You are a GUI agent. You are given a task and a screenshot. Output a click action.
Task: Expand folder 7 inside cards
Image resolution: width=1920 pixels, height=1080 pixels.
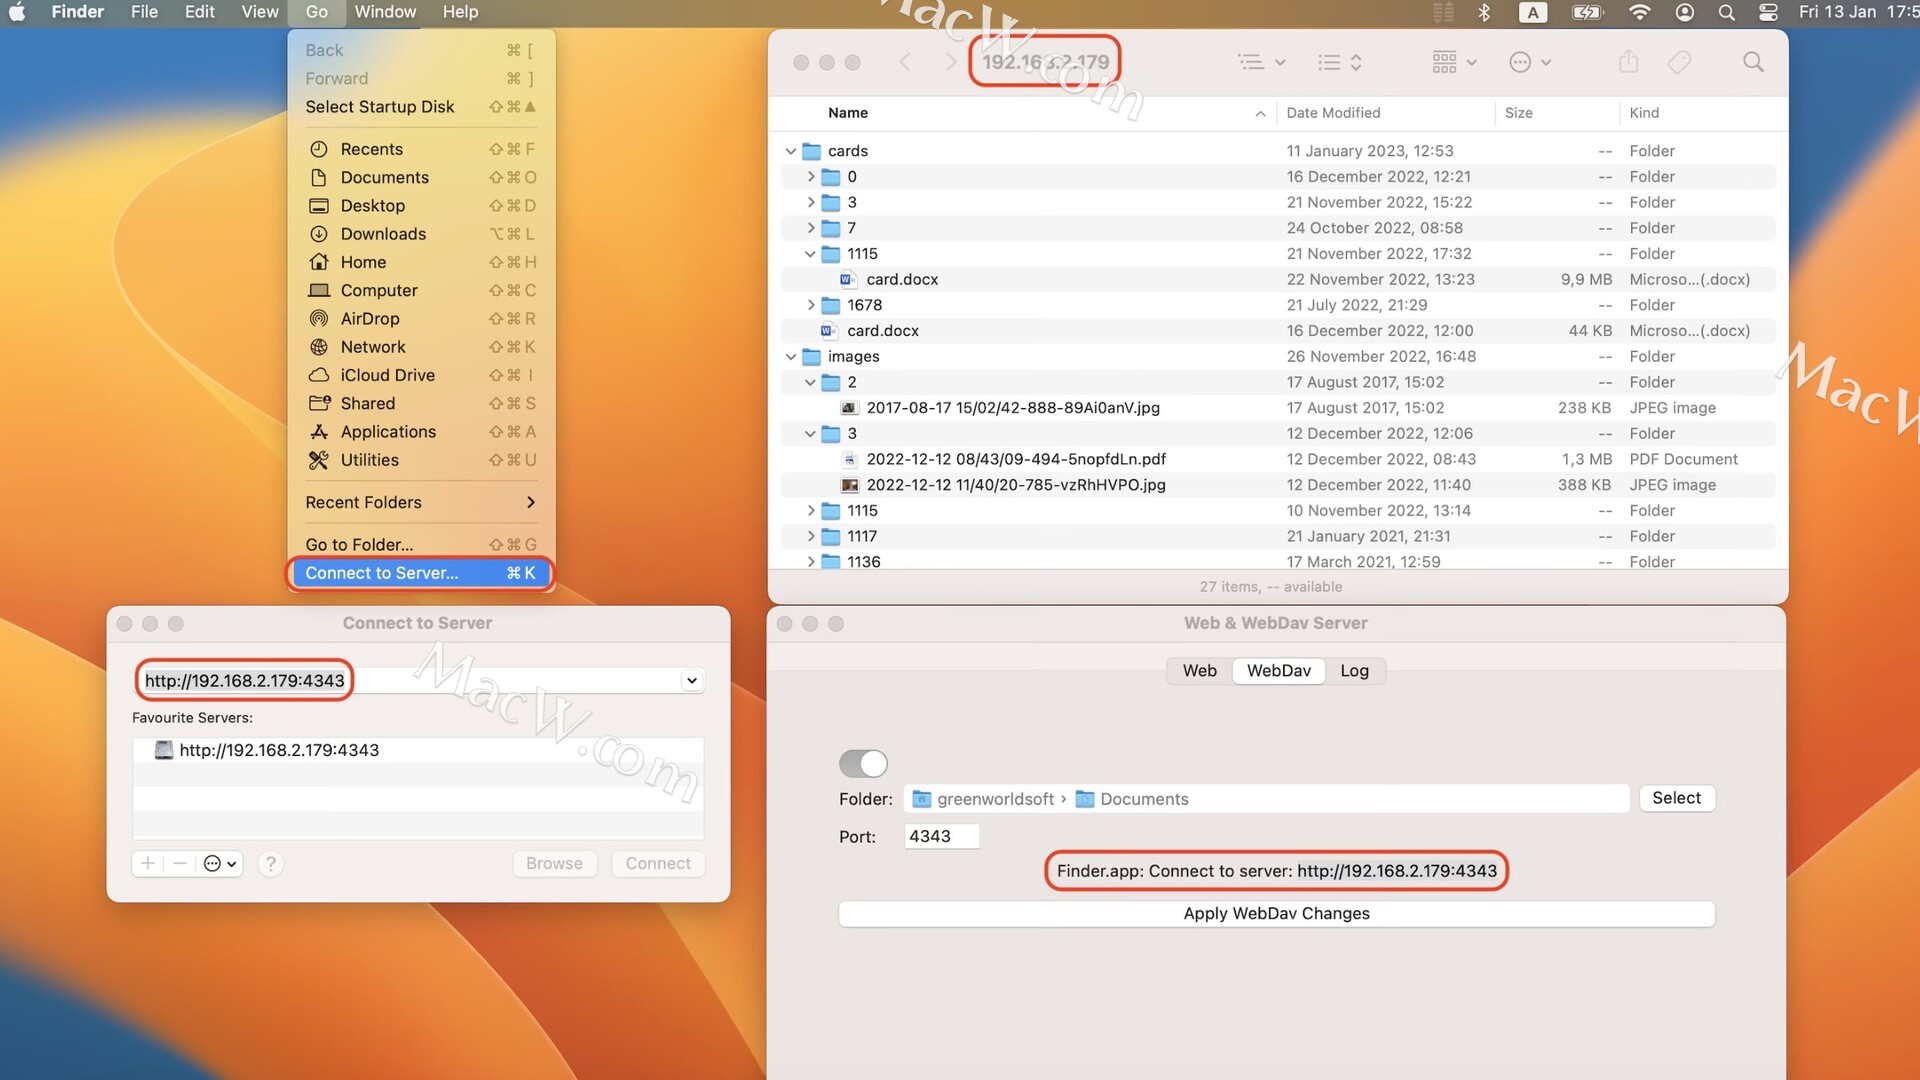pos(811,228)
